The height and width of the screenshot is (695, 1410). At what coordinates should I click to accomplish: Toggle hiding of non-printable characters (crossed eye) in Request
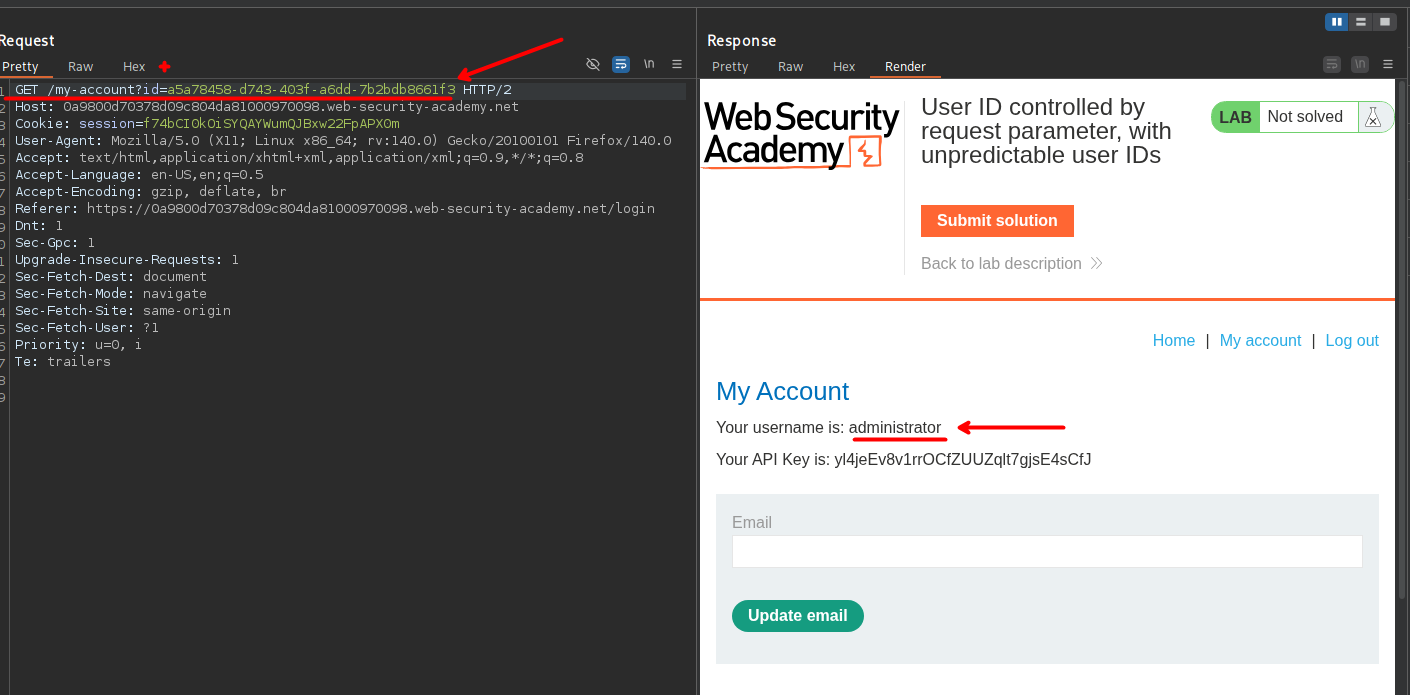click(x=593, y=65)
